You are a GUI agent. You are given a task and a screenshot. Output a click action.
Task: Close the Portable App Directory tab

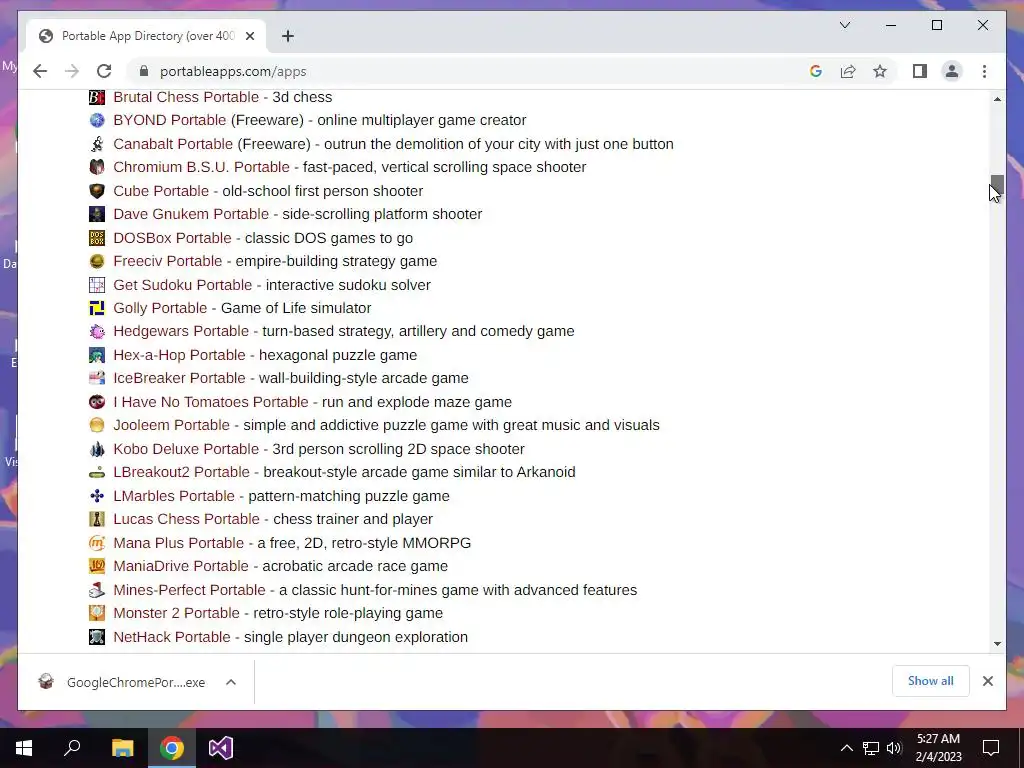249,36
